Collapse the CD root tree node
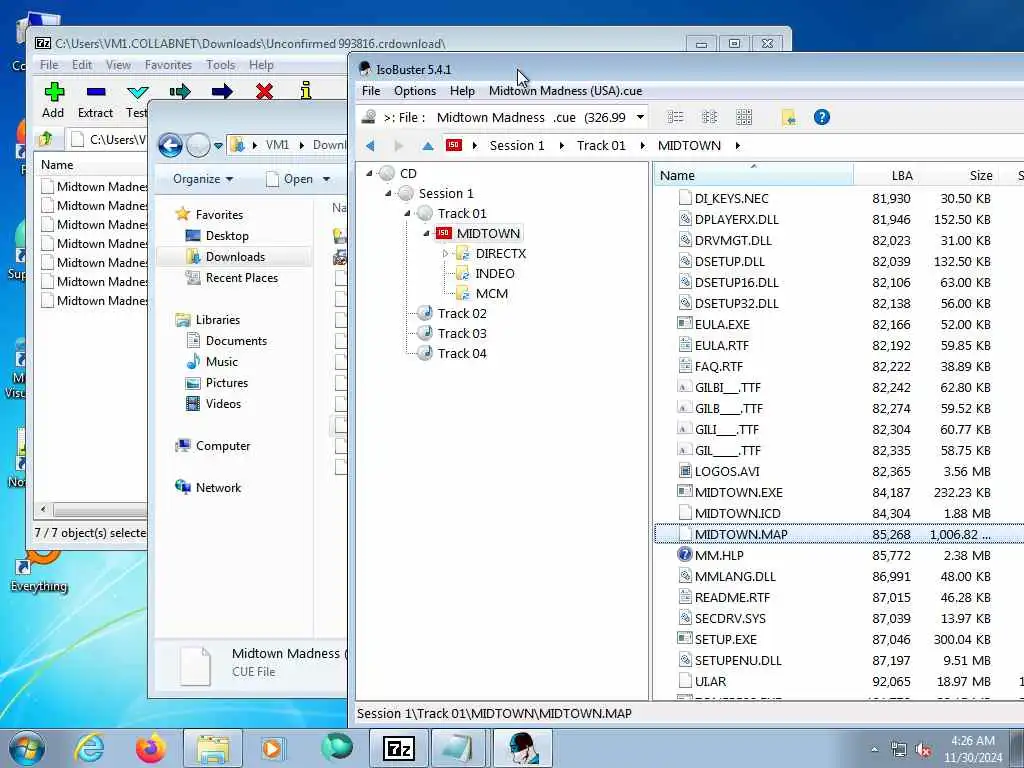Viewport: 1024px width, 768px height. [x=370, y=173]
